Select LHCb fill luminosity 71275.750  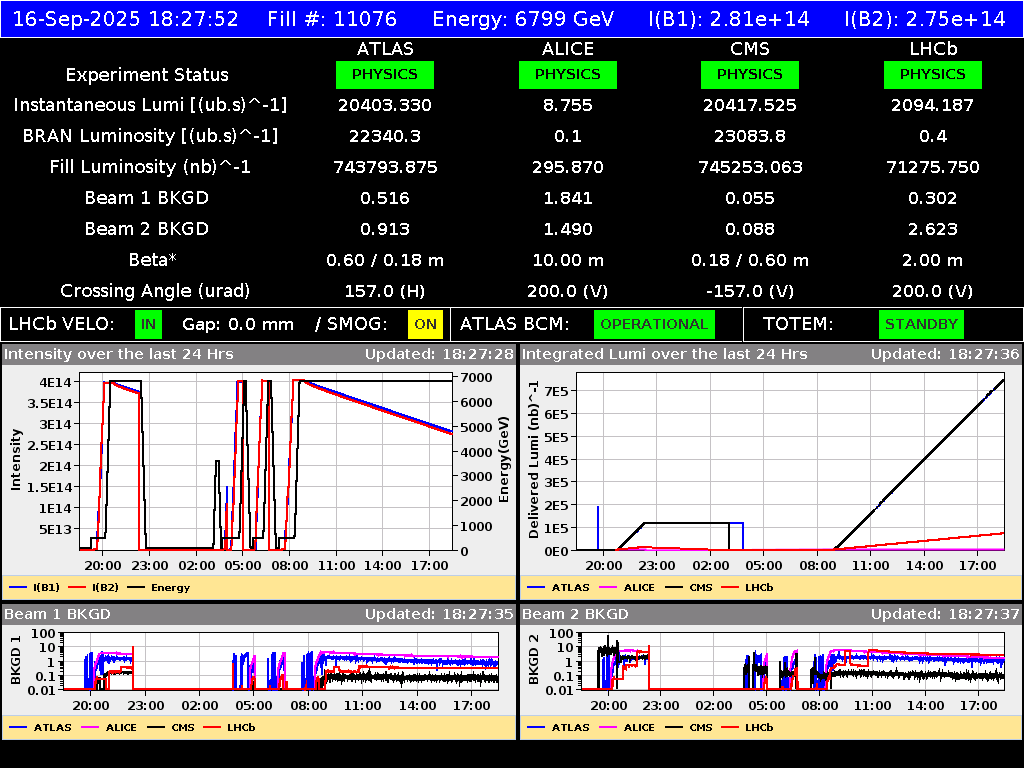click(933, 167)
